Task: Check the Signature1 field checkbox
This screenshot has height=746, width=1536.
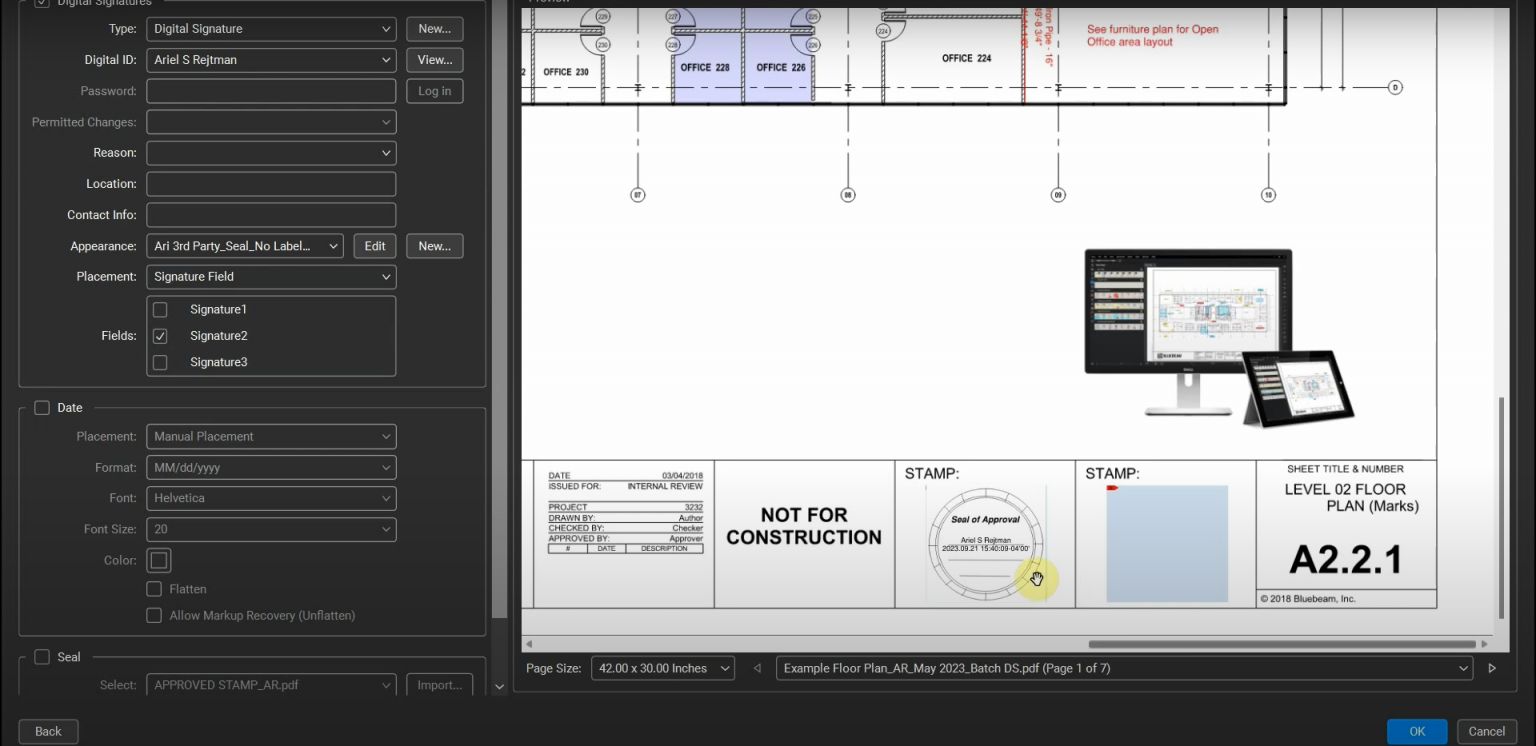Action: (x=159, y=309)
